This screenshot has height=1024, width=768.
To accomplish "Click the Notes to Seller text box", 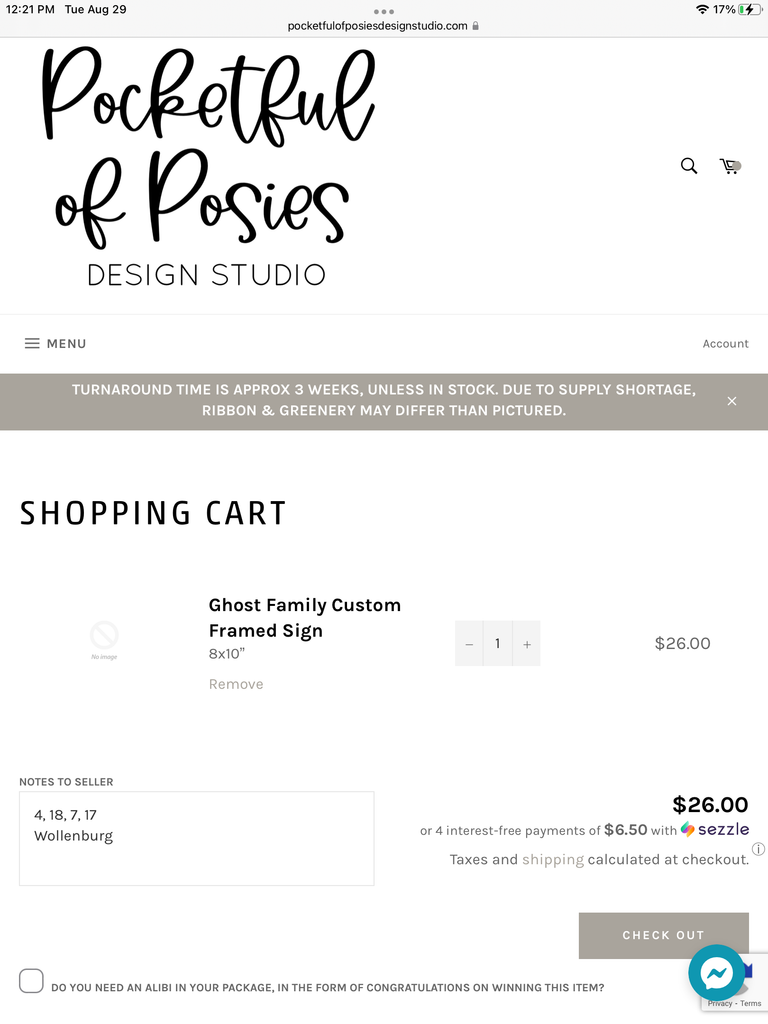I will pos(197,839).
